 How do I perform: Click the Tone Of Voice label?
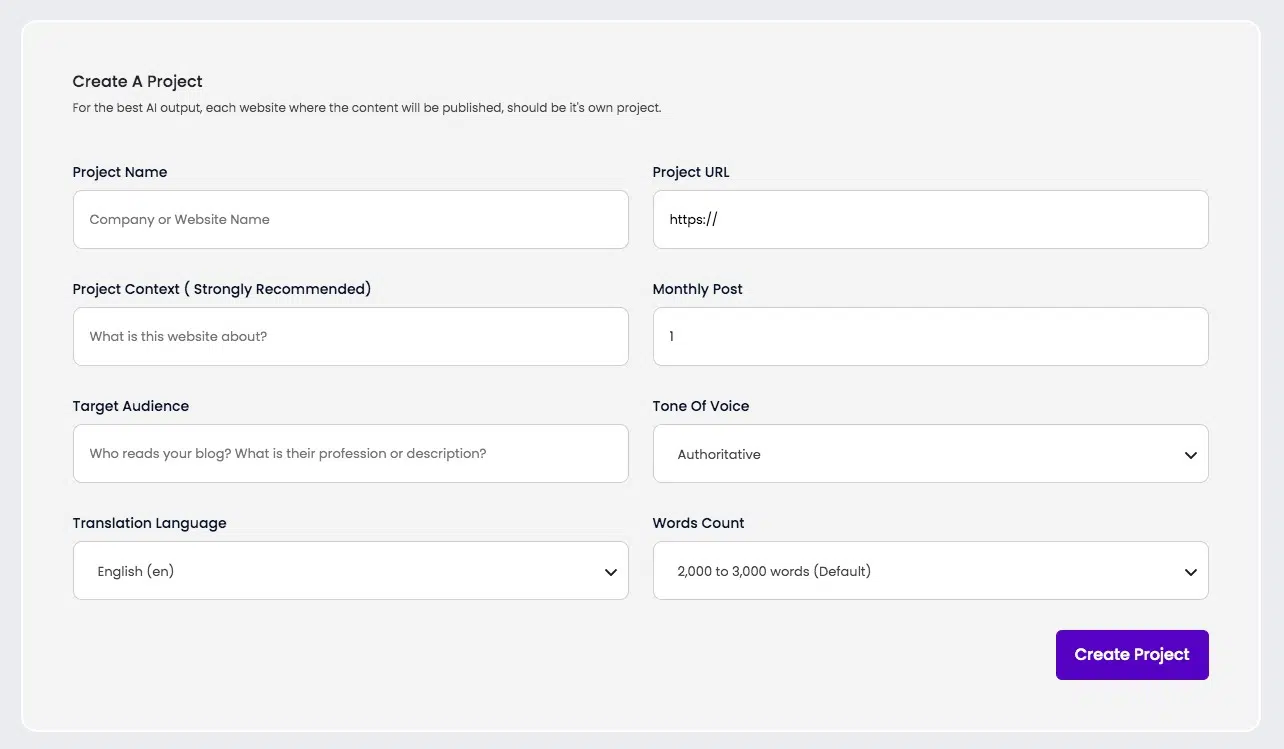[700, 406]
